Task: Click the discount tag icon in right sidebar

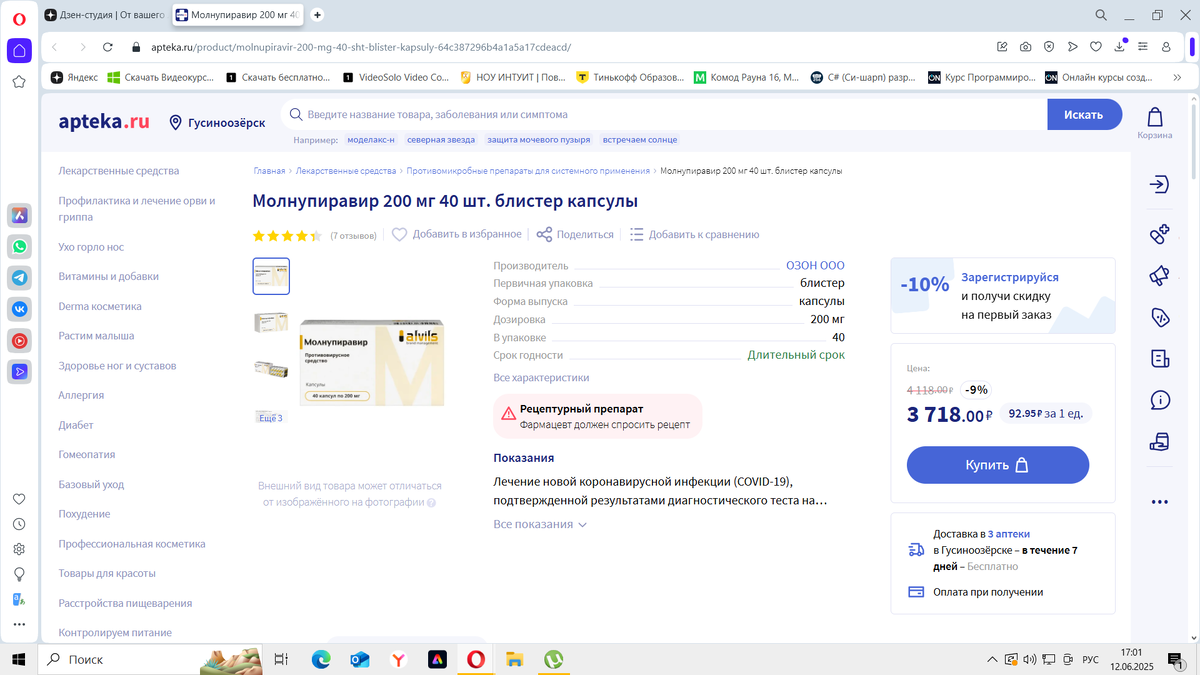Action: point(1159,317)
